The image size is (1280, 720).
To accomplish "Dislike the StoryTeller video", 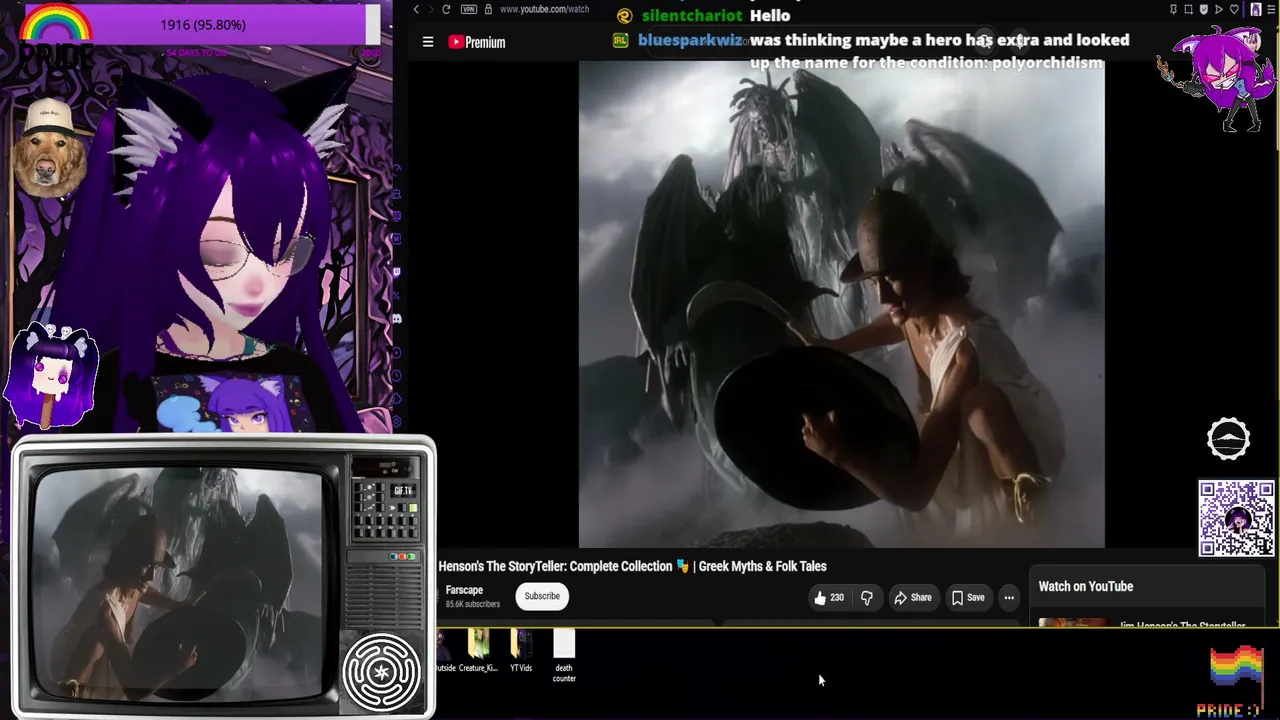I will (x=867, y=598).
